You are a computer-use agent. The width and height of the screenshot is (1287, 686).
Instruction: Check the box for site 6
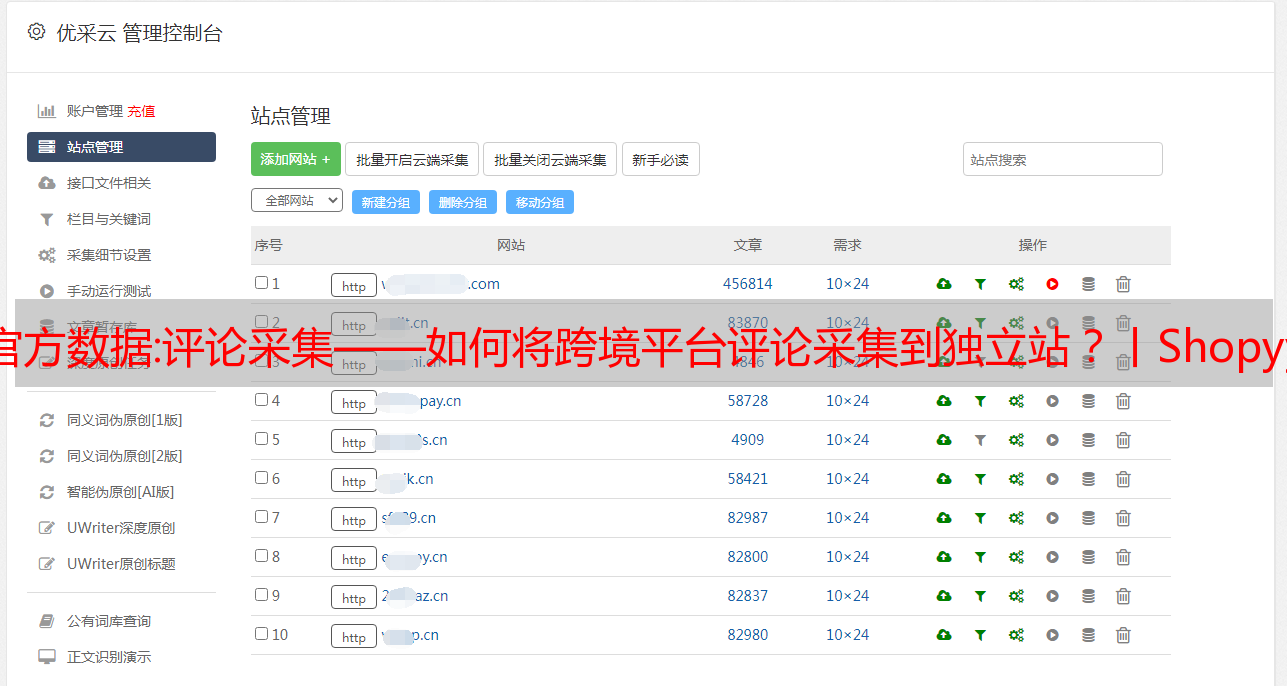click(261, 478)
